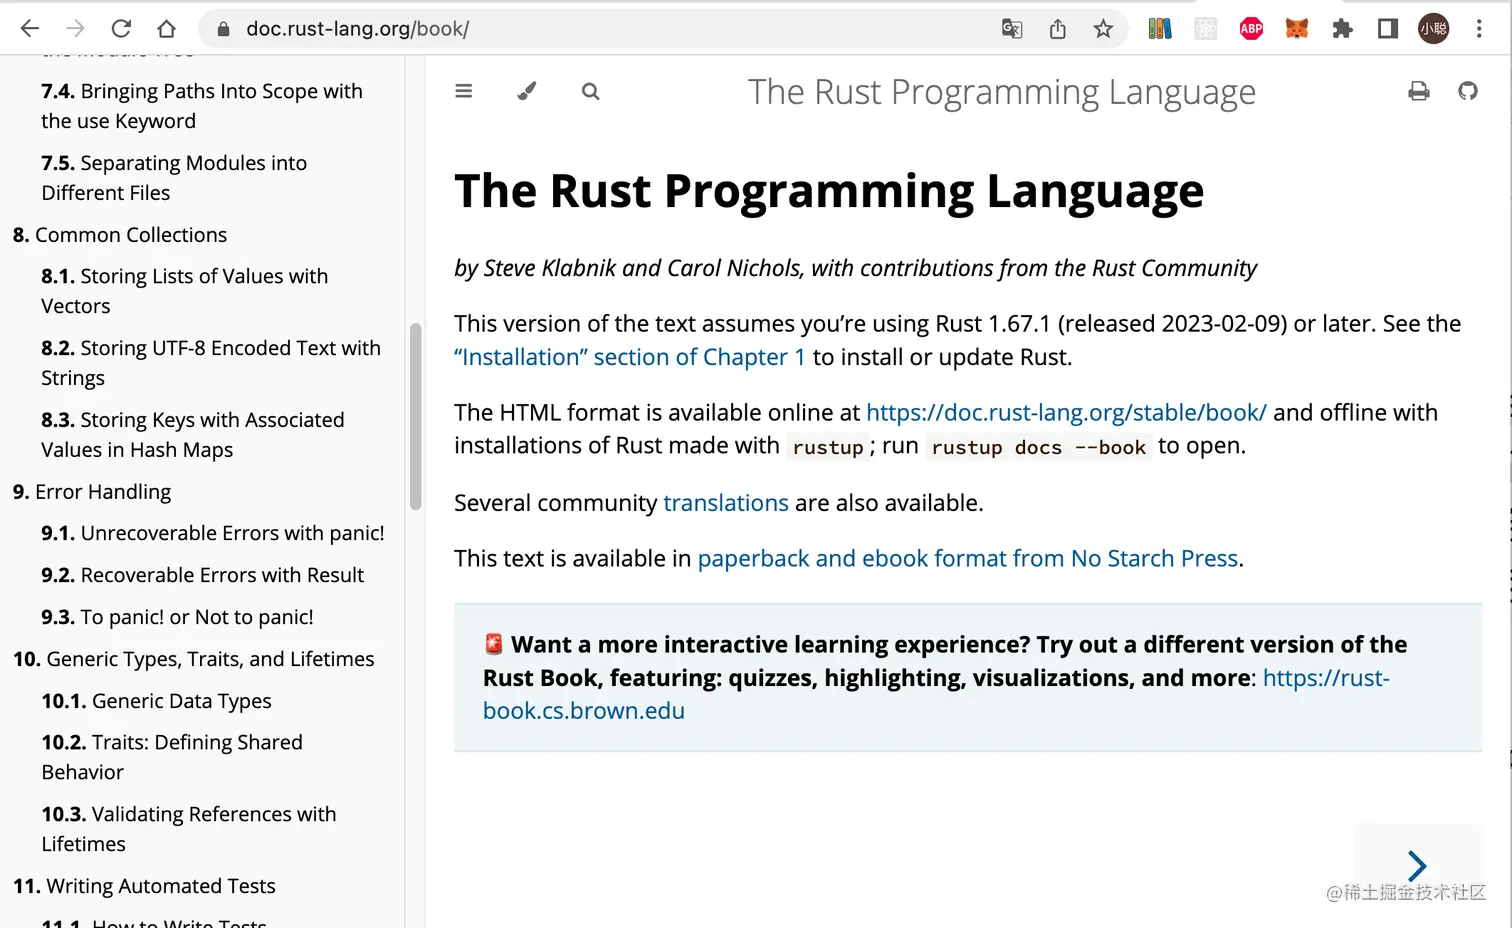Go back with the browser back arrow
The width and height of the screenshot is (1512, 928).
tap(29, 28)
